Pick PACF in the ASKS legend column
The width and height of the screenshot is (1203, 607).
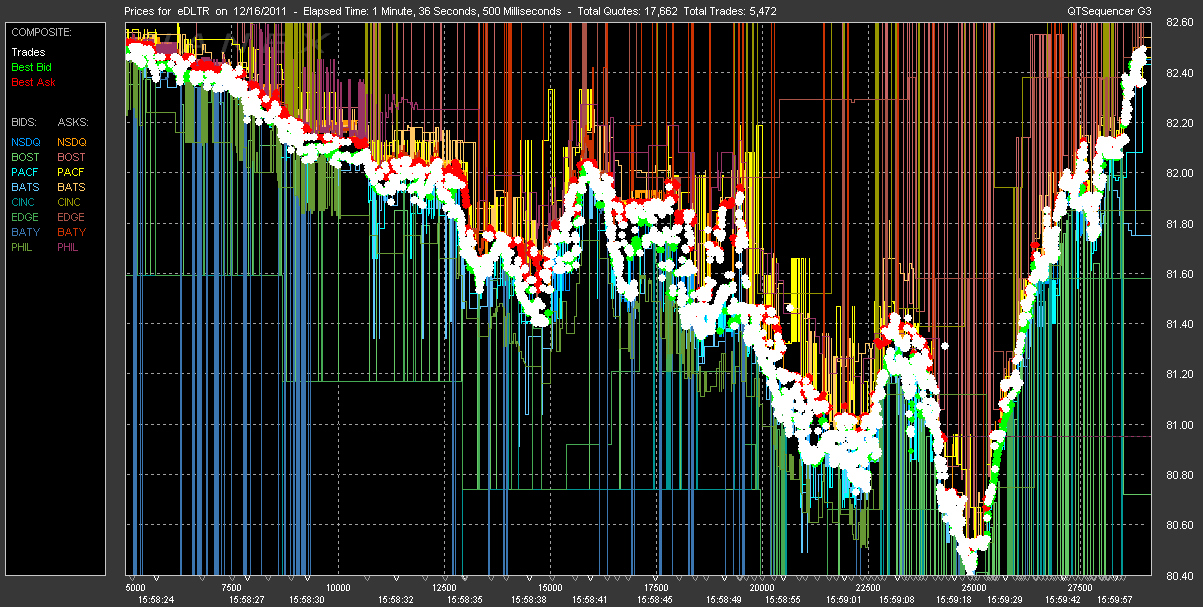click(71, 172)
